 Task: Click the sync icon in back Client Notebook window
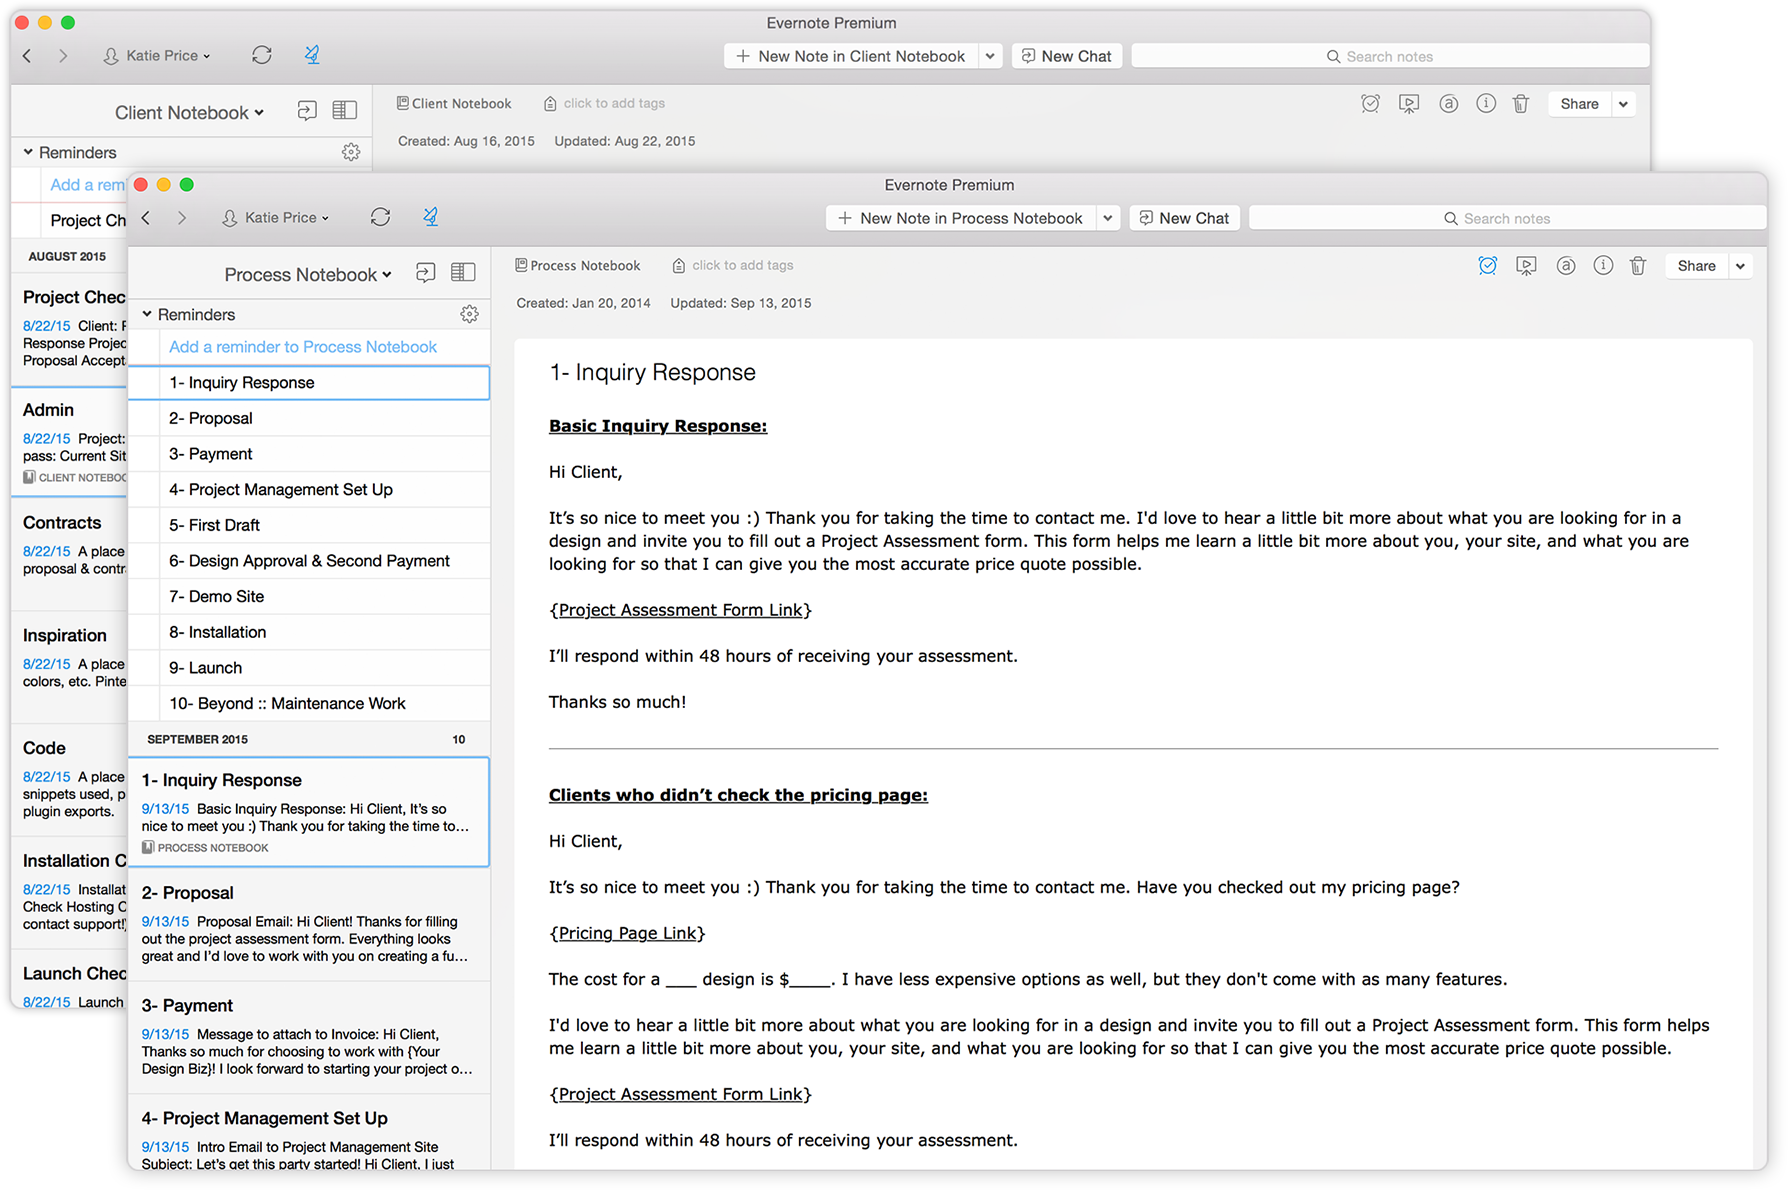tap(262, 55)
